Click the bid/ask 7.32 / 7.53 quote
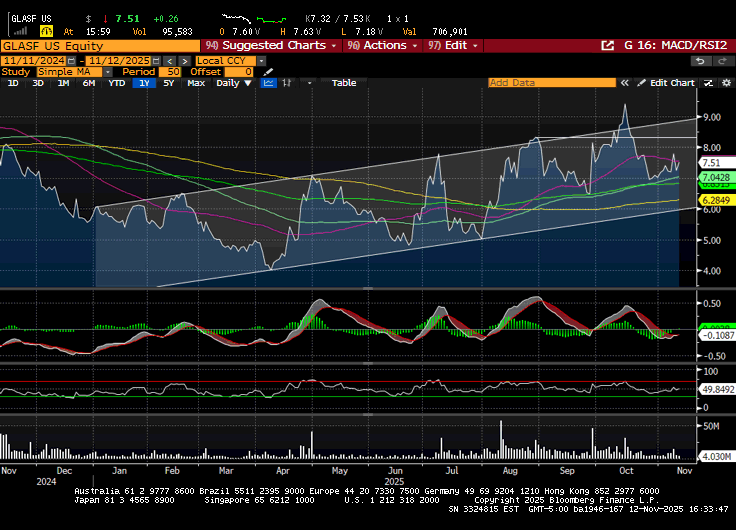Viewport: 736px width, 530px height. 337,19
